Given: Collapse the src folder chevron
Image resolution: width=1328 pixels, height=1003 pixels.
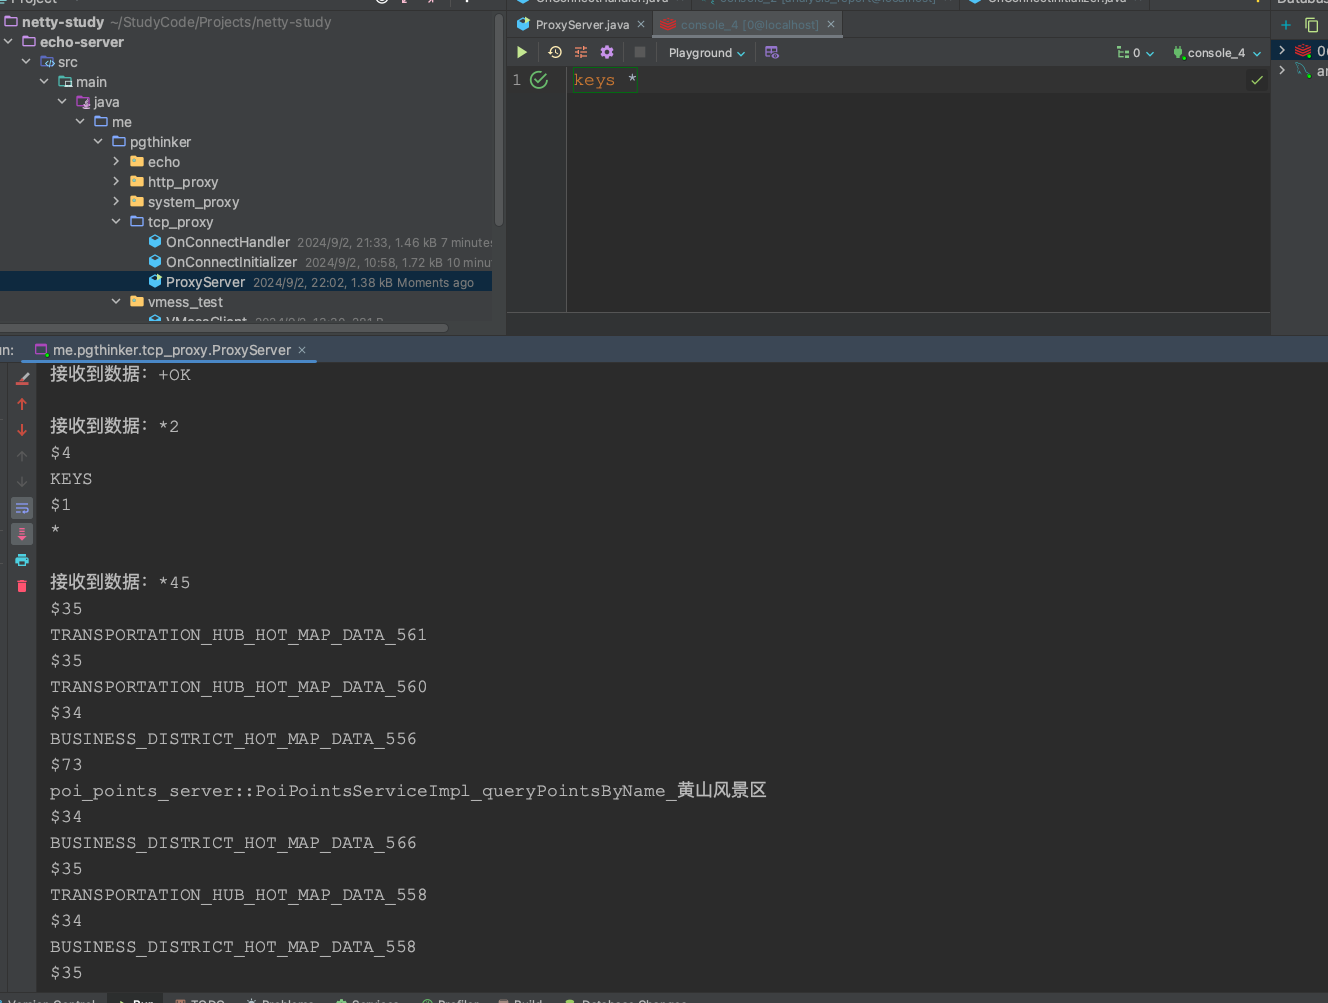Looking at the screenshot, I should click(26, 61).
